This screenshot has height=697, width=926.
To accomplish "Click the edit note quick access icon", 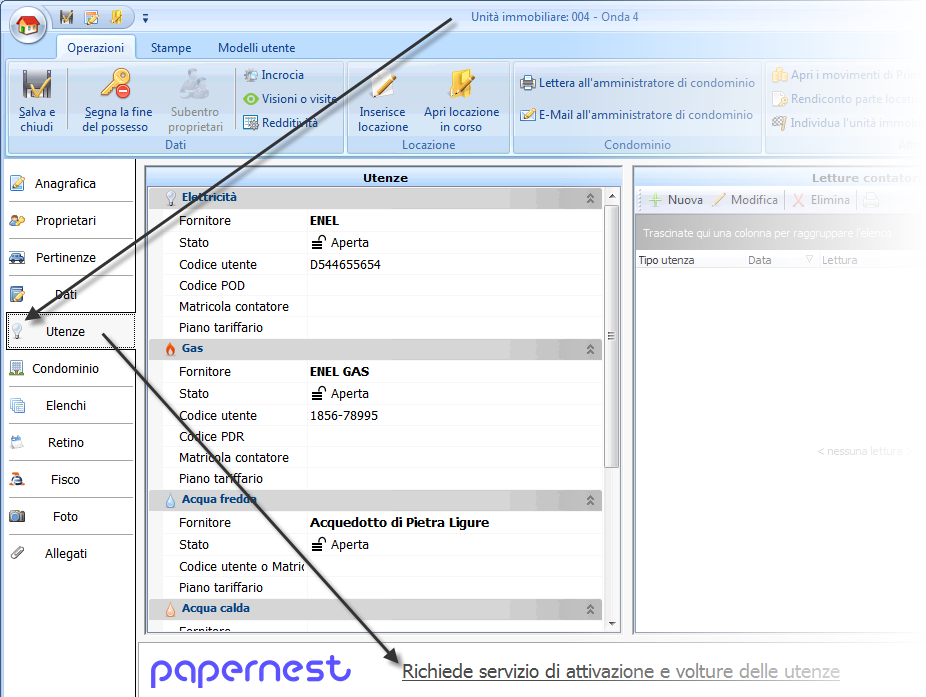I will coord(92,18).
